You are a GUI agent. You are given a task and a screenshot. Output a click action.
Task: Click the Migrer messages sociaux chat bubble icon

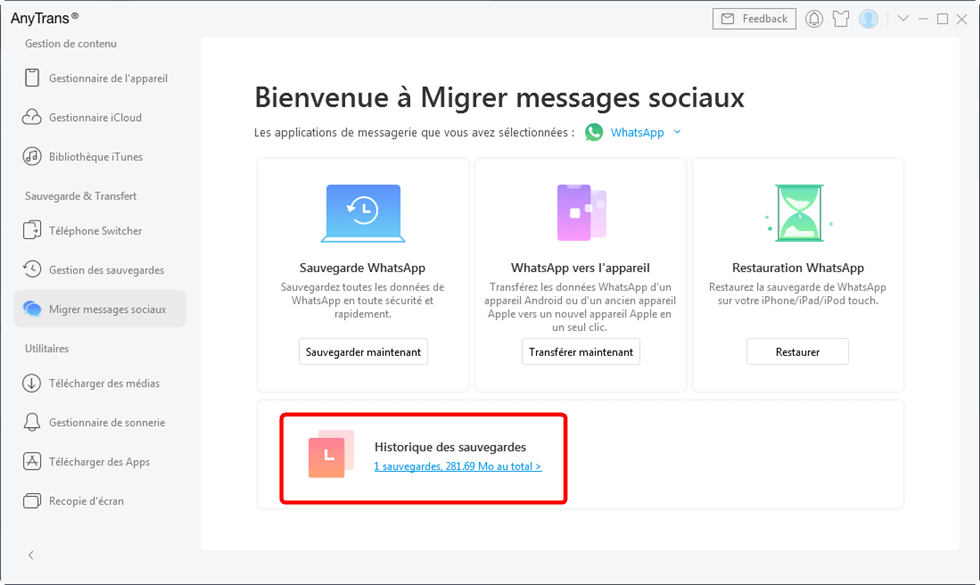point(32,309)
